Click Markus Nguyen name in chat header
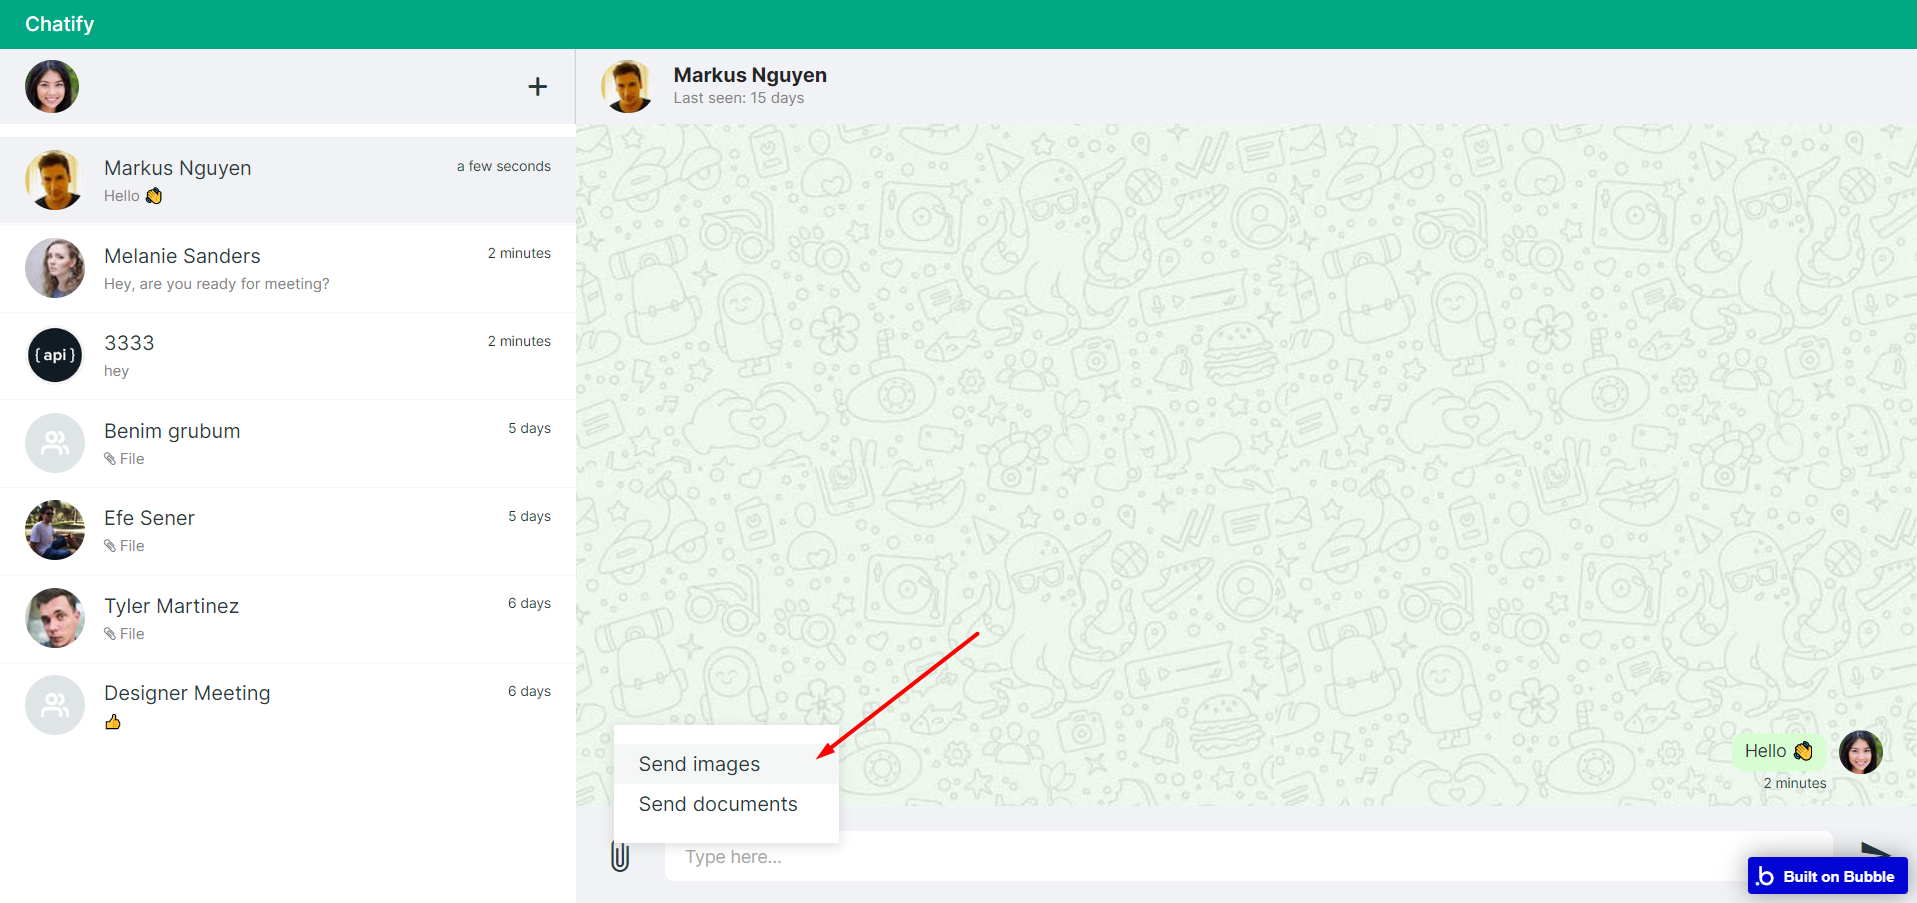The height and width of the screenshot is (903, 1917). click(750, 75)
